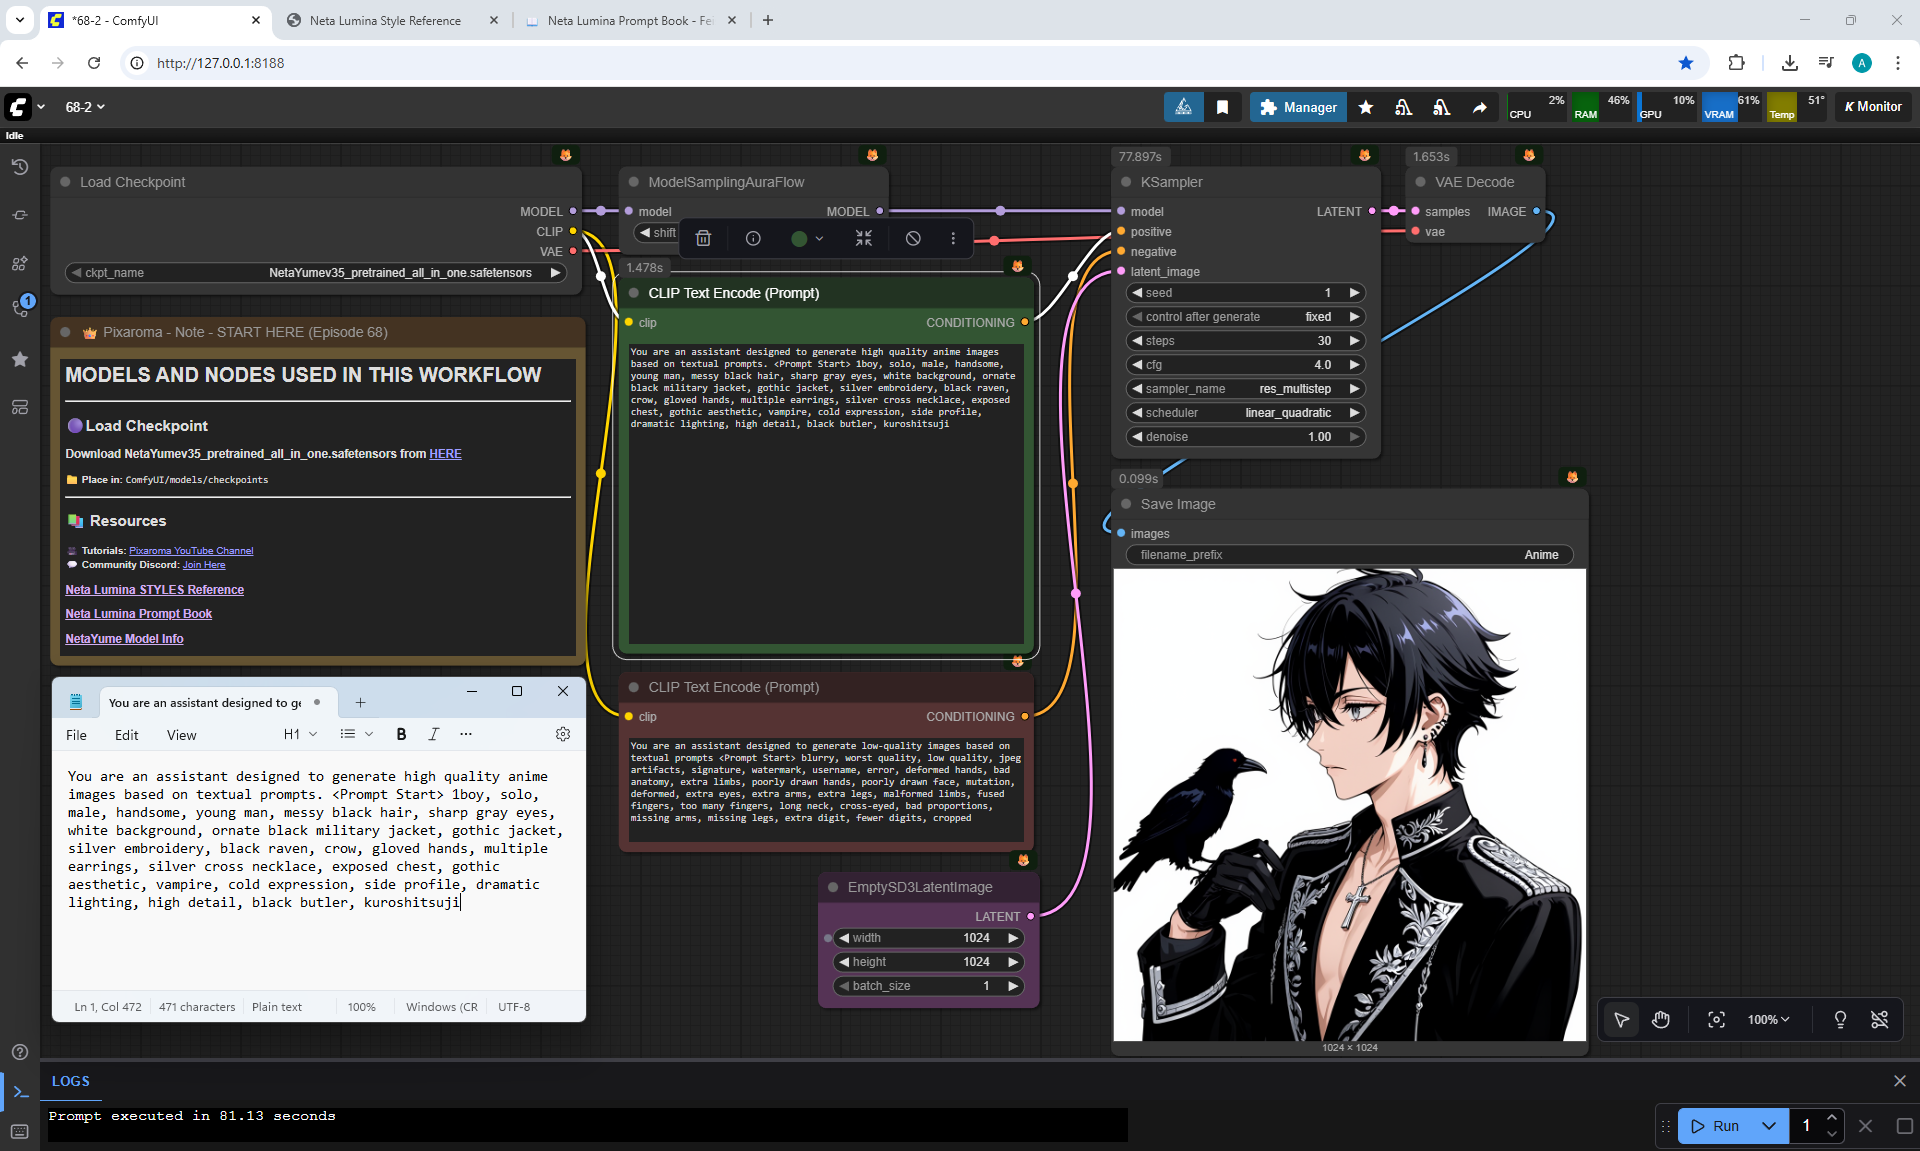The width and height of the screenshot is (1920, 1151).
Task: Switch to Neta Lumina Style Reference tab
Action: pyautogui.click(x=385, y=20)
